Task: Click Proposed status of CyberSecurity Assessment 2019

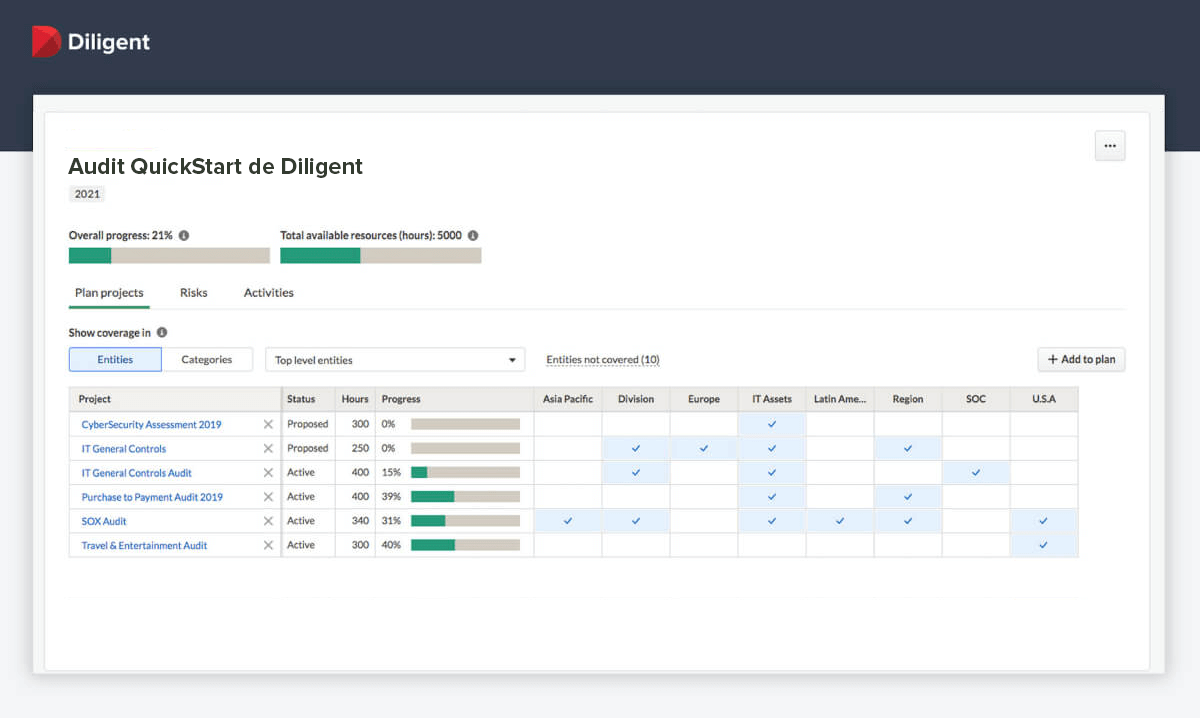Action: (x=308, y=424)
